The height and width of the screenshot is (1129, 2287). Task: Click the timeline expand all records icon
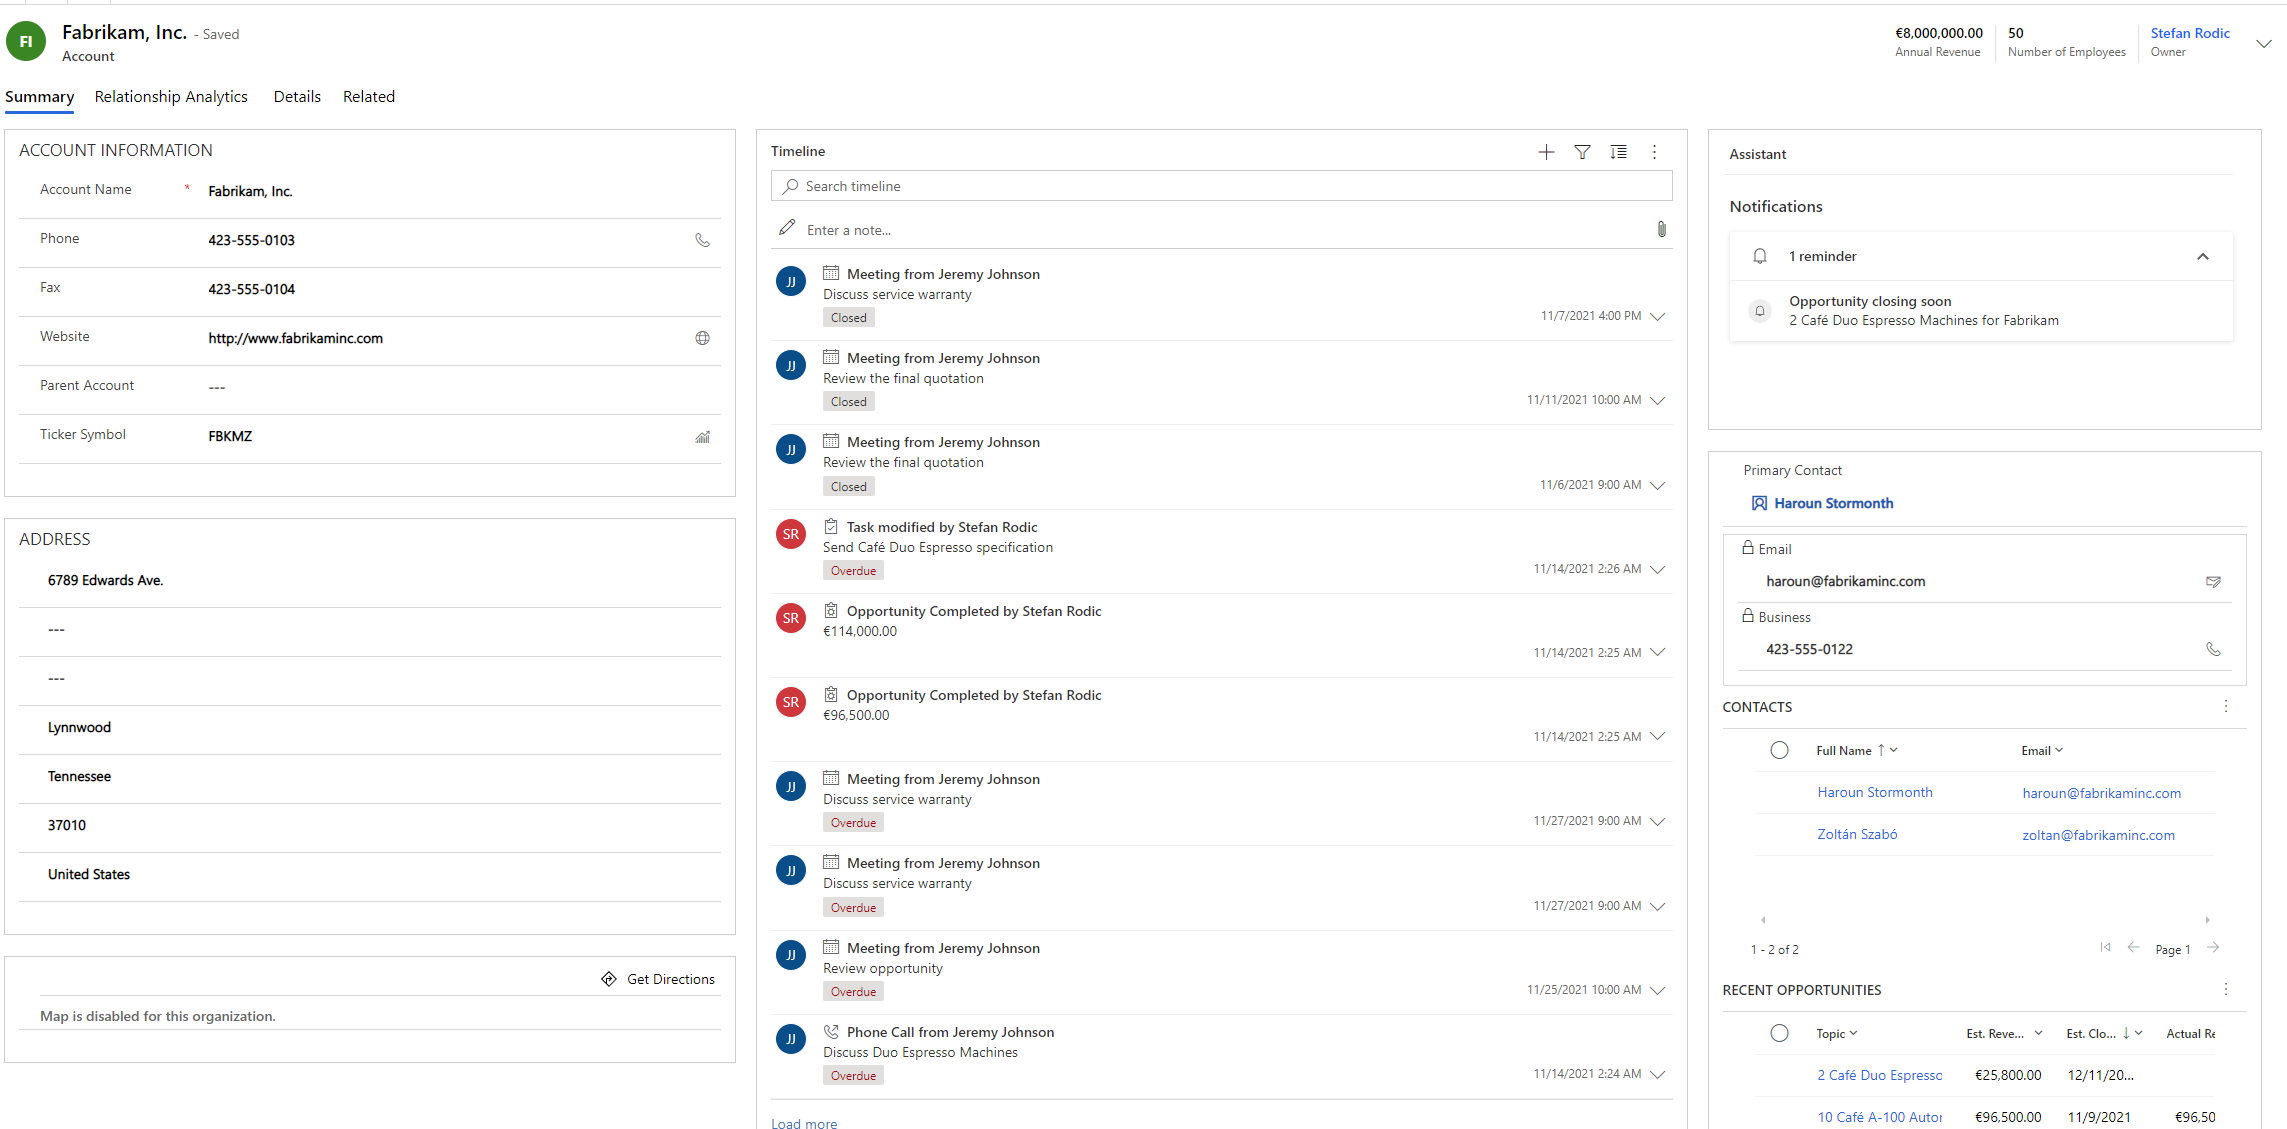(x=1618, y=152)
